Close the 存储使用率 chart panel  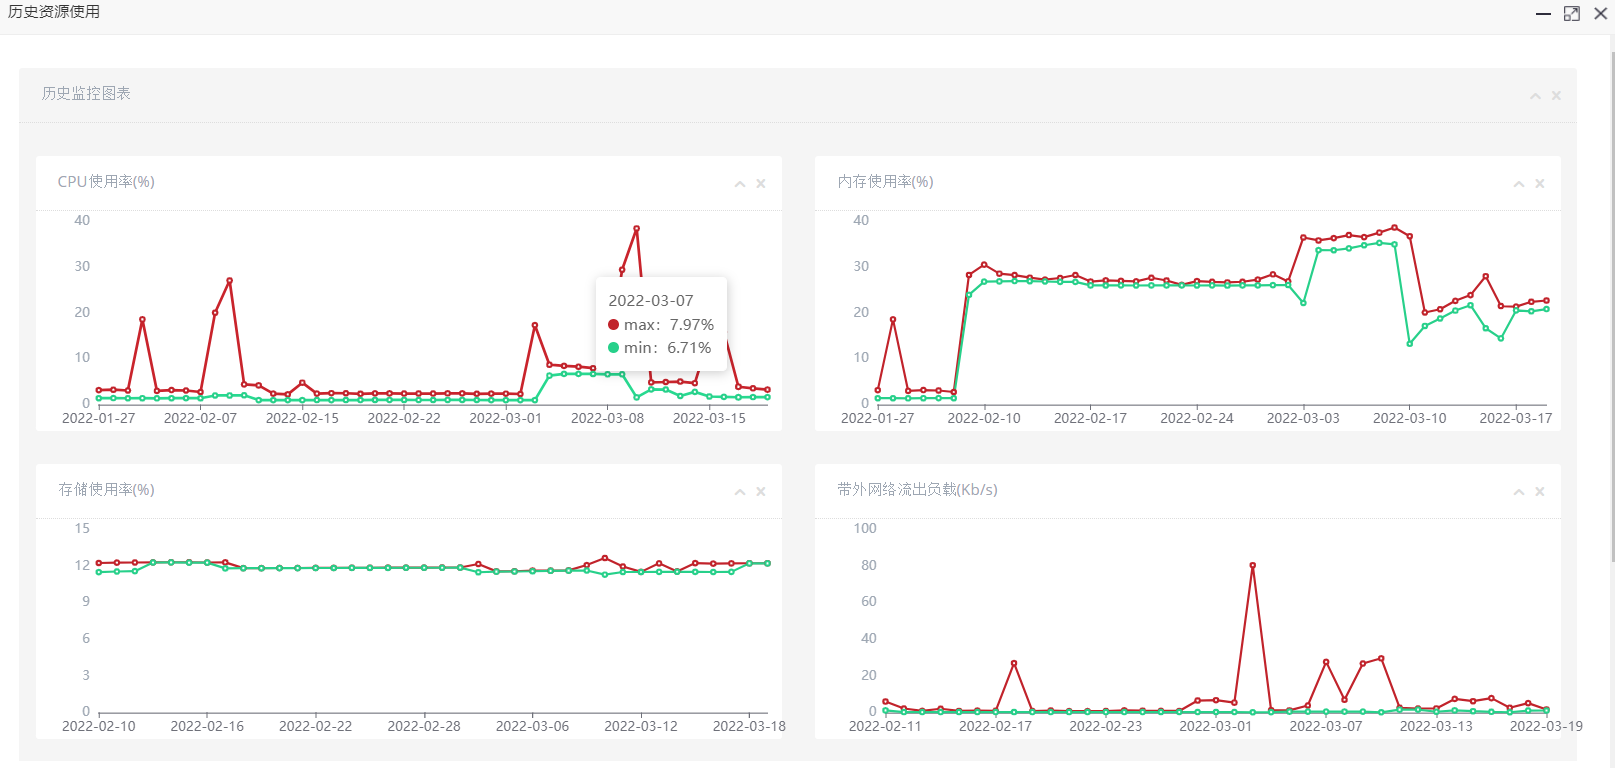pos(761,492)
